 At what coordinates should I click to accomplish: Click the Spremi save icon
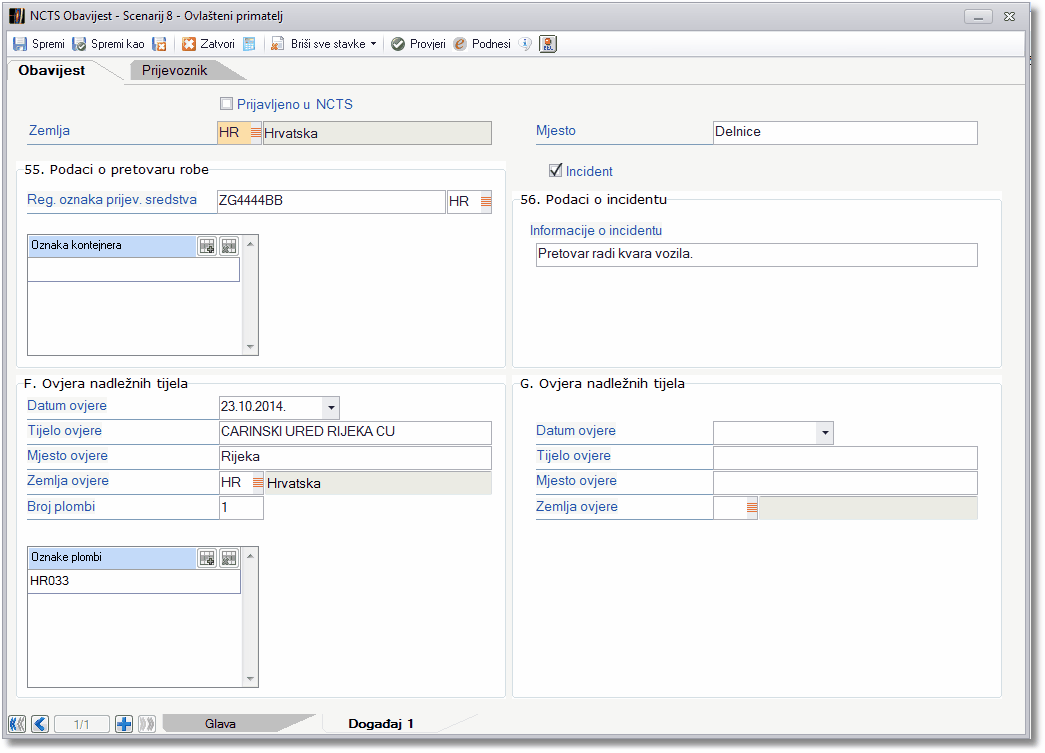(x=20, y=44)
